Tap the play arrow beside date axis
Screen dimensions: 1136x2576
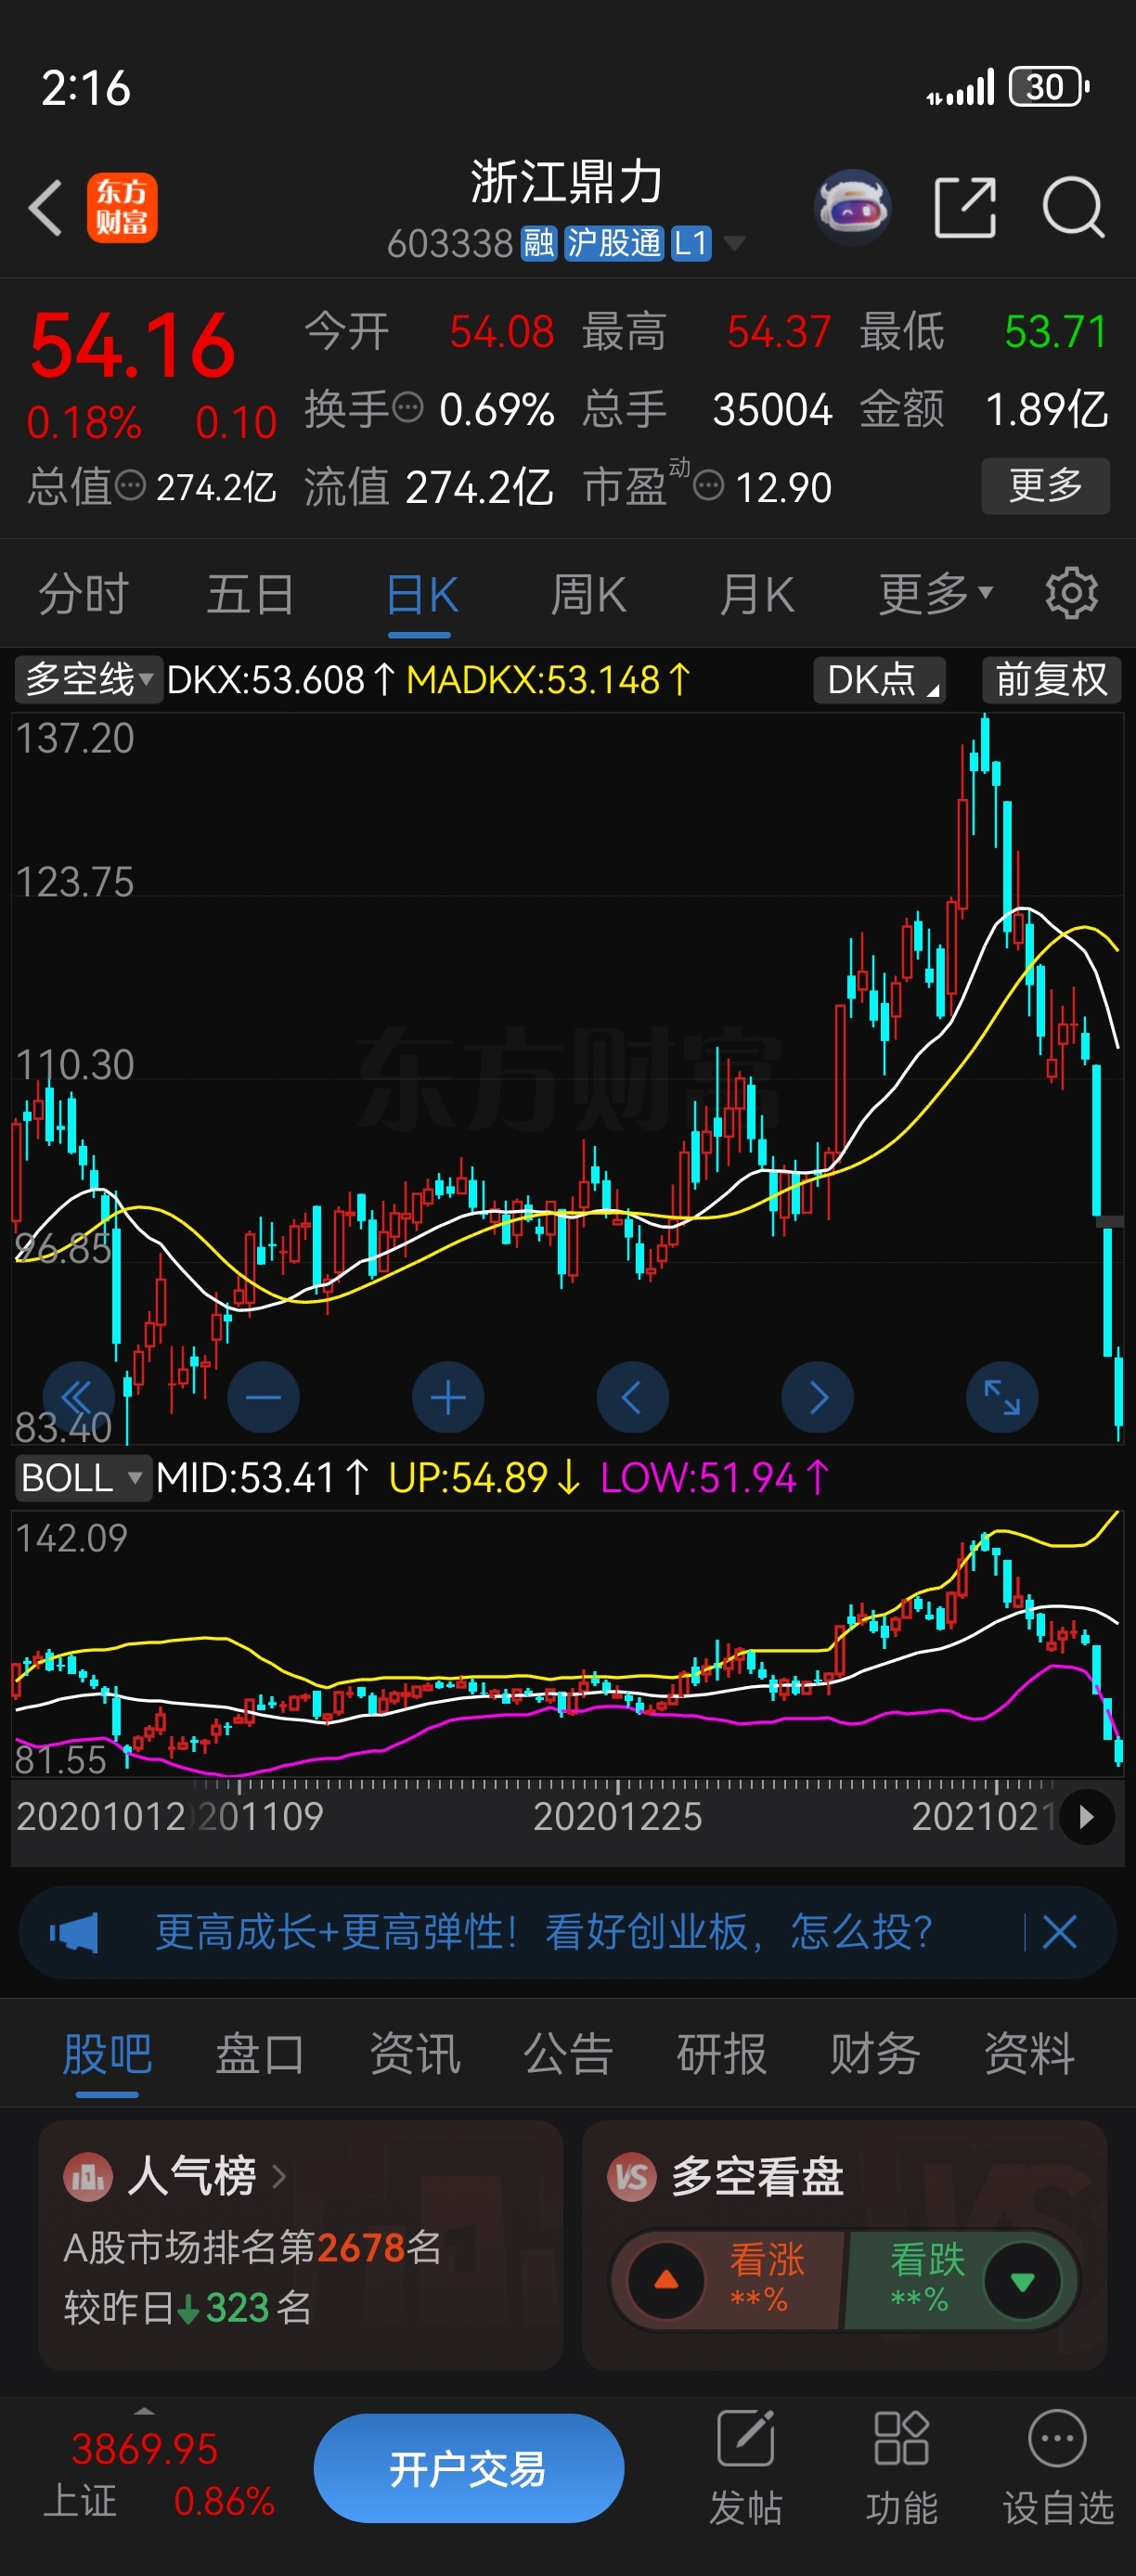point(1087,1816)
